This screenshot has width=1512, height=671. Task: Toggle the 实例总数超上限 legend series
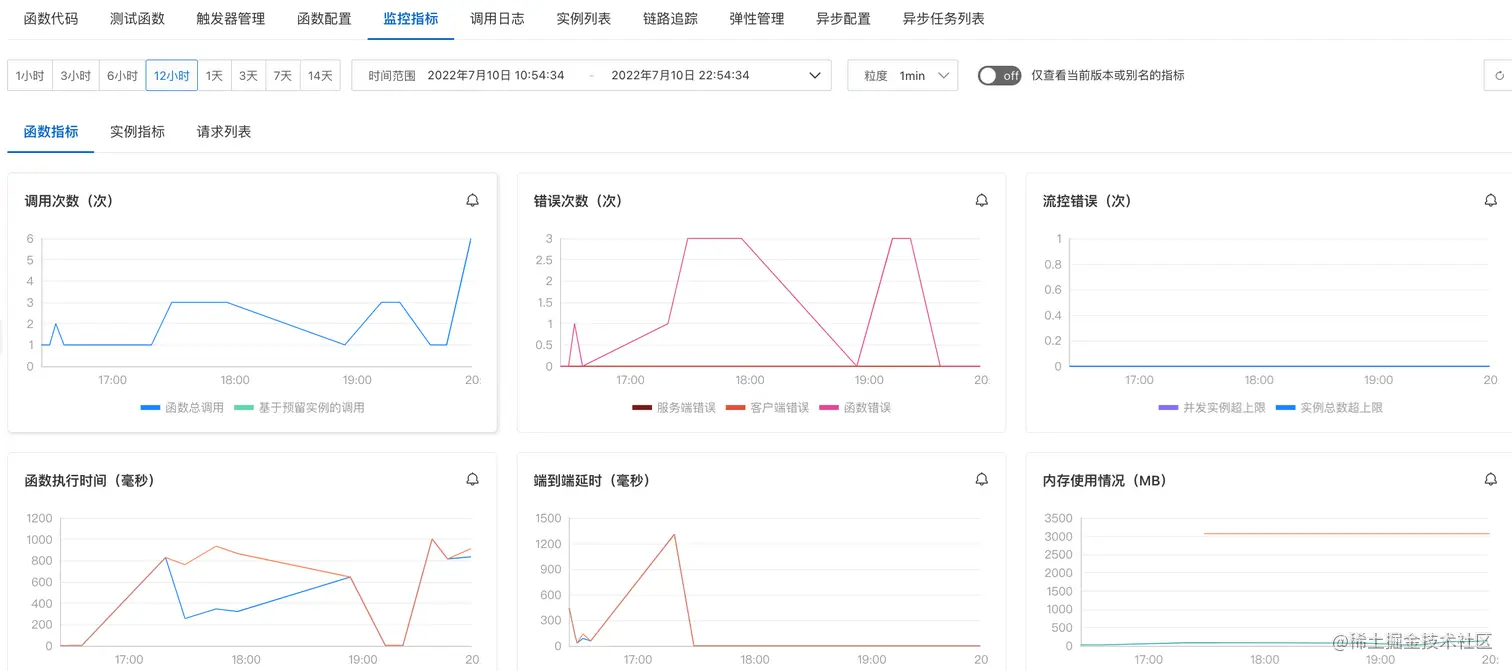(x=1329, y=408)
